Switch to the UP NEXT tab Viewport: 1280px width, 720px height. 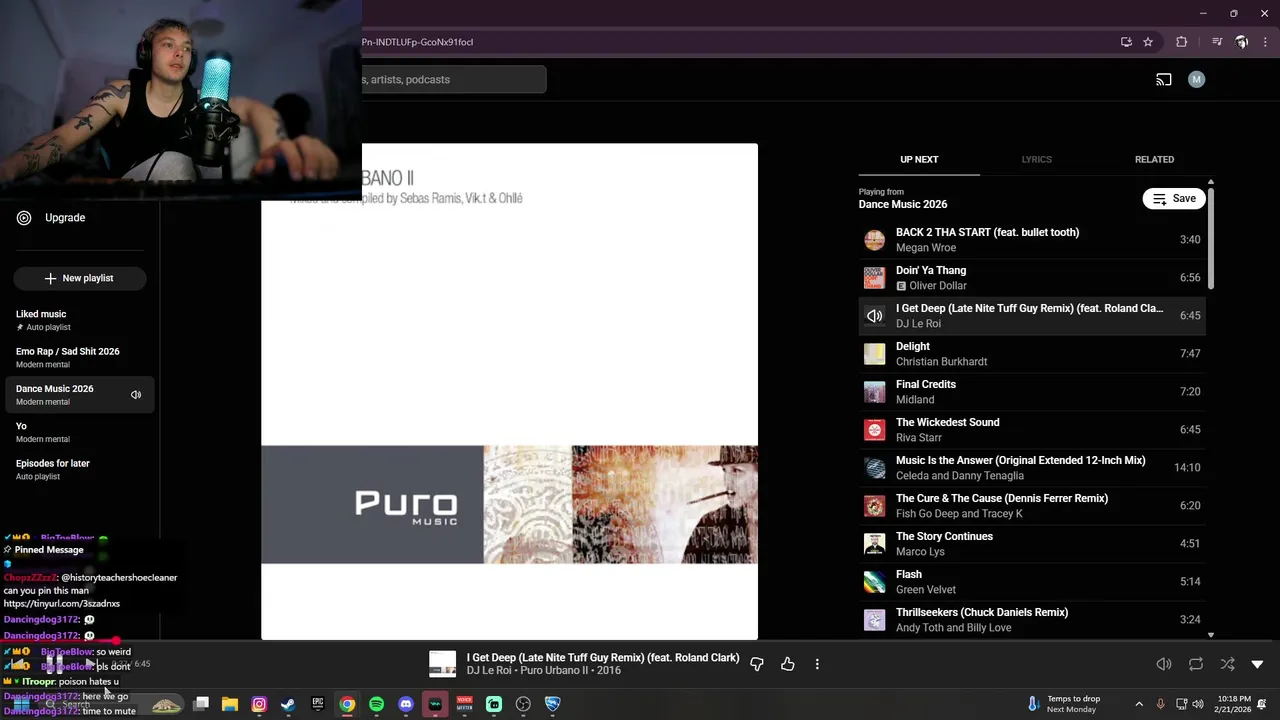919,159
